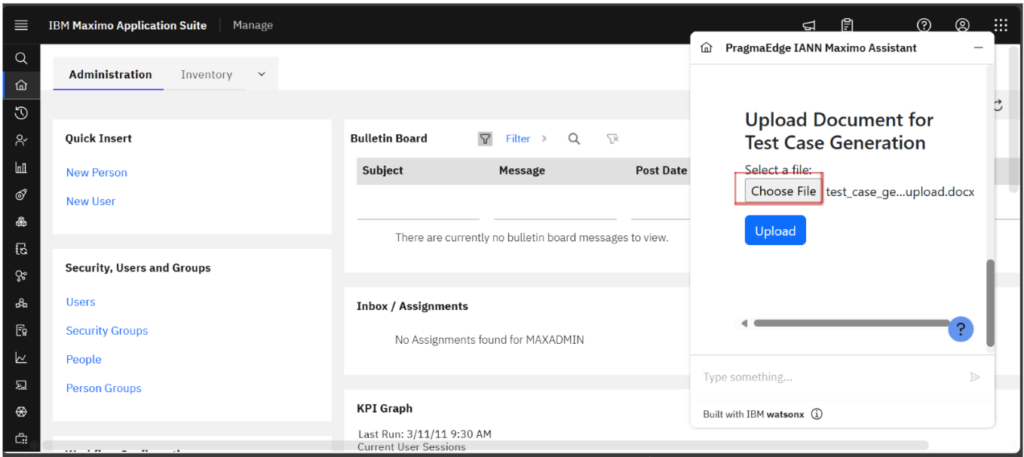Screen dimensions: 1024x457
Task: Click the No Assignments found for MAXADMIN text
Action: pyautogui.click(x=489, y=339)
